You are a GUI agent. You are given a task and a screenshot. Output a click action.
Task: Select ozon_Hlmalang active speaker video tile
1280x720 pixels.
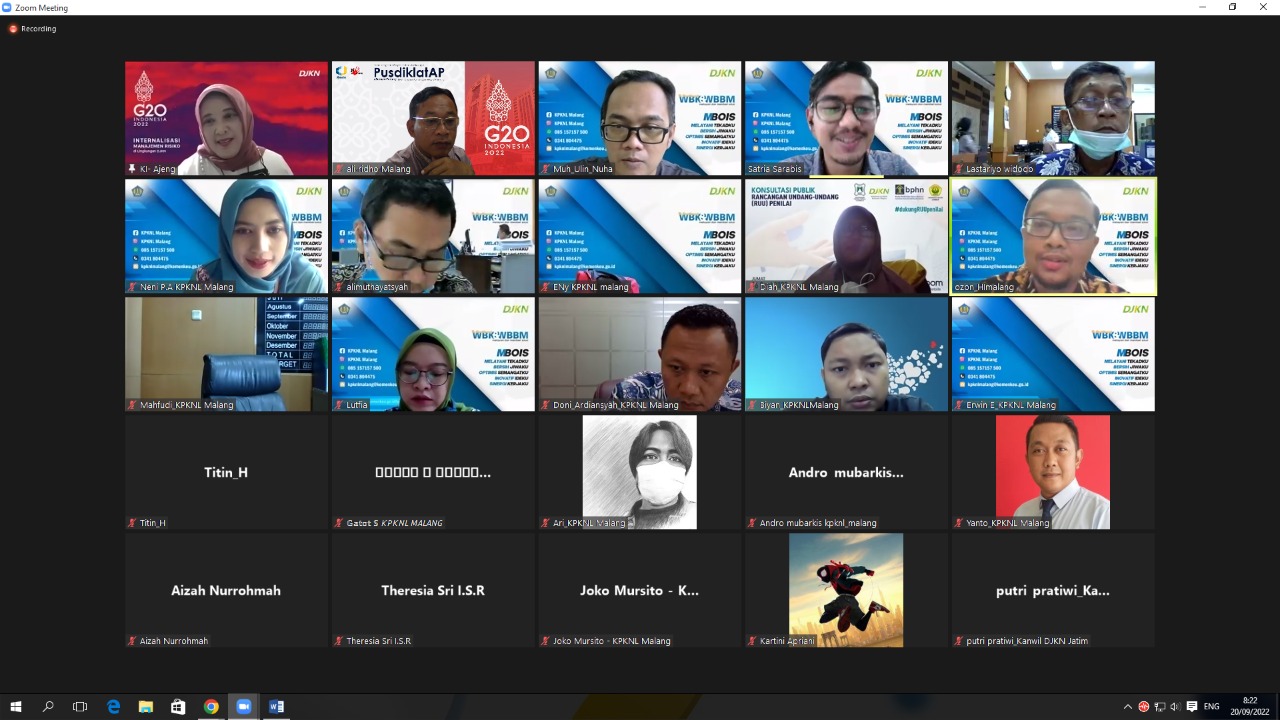[x=1053, y=236]
